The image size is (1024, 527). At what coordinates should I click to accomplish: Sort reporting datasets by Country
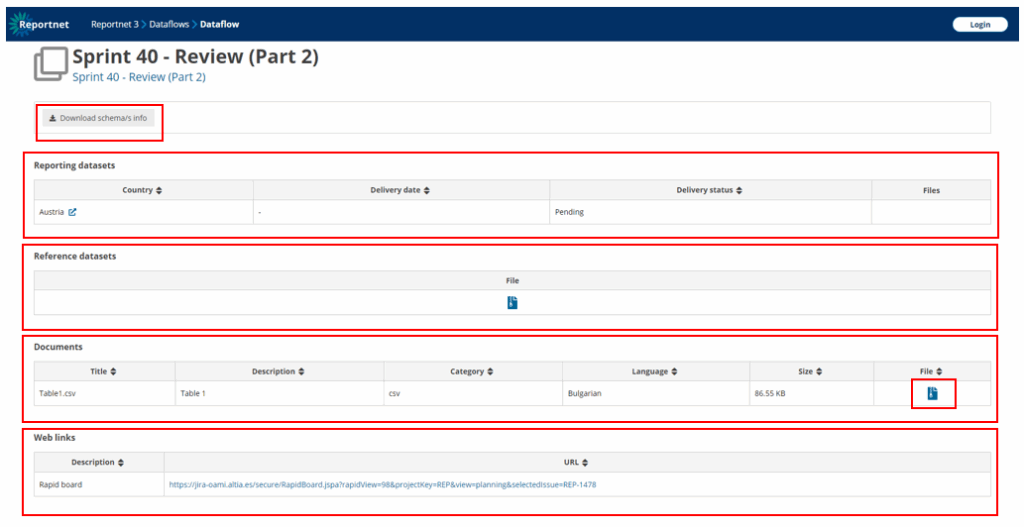tap(158, 190)
